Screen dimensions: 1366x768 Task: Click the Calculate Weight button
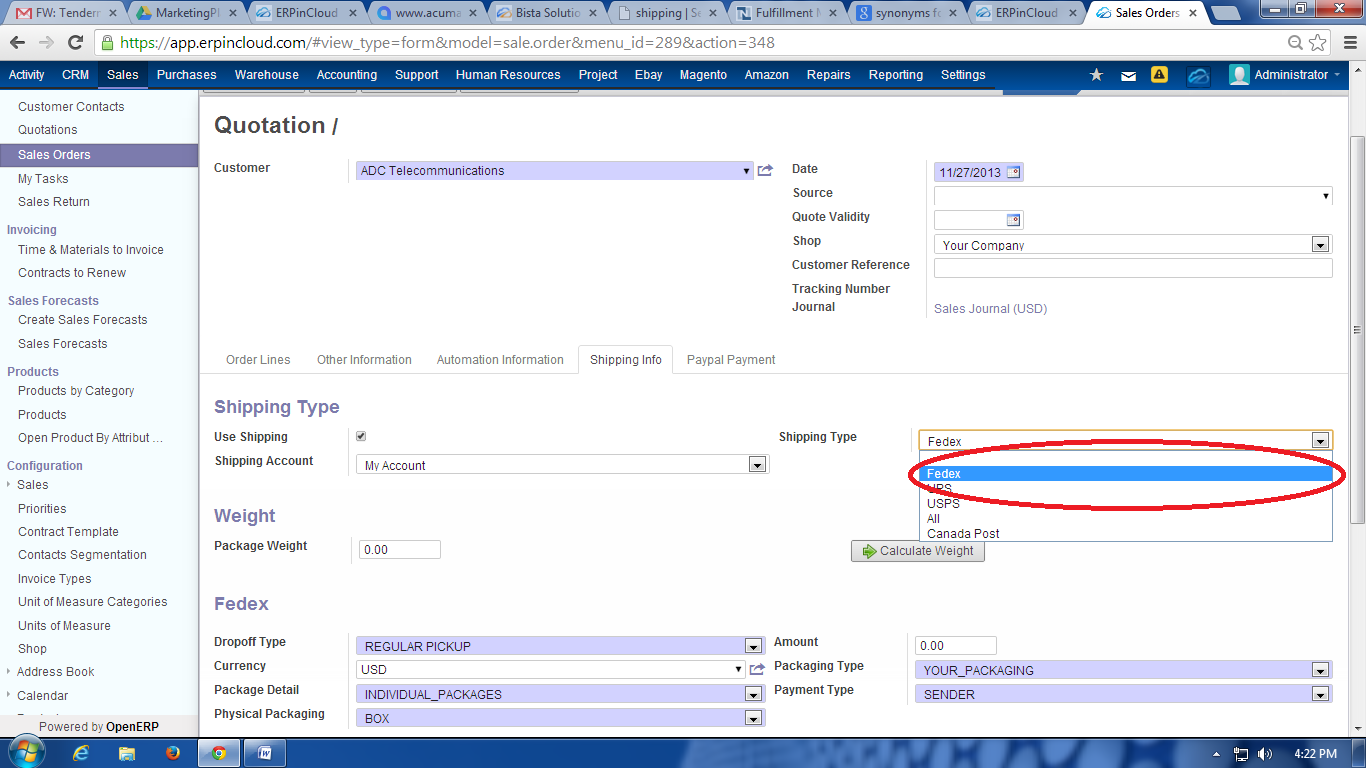[x=918, y=551]
